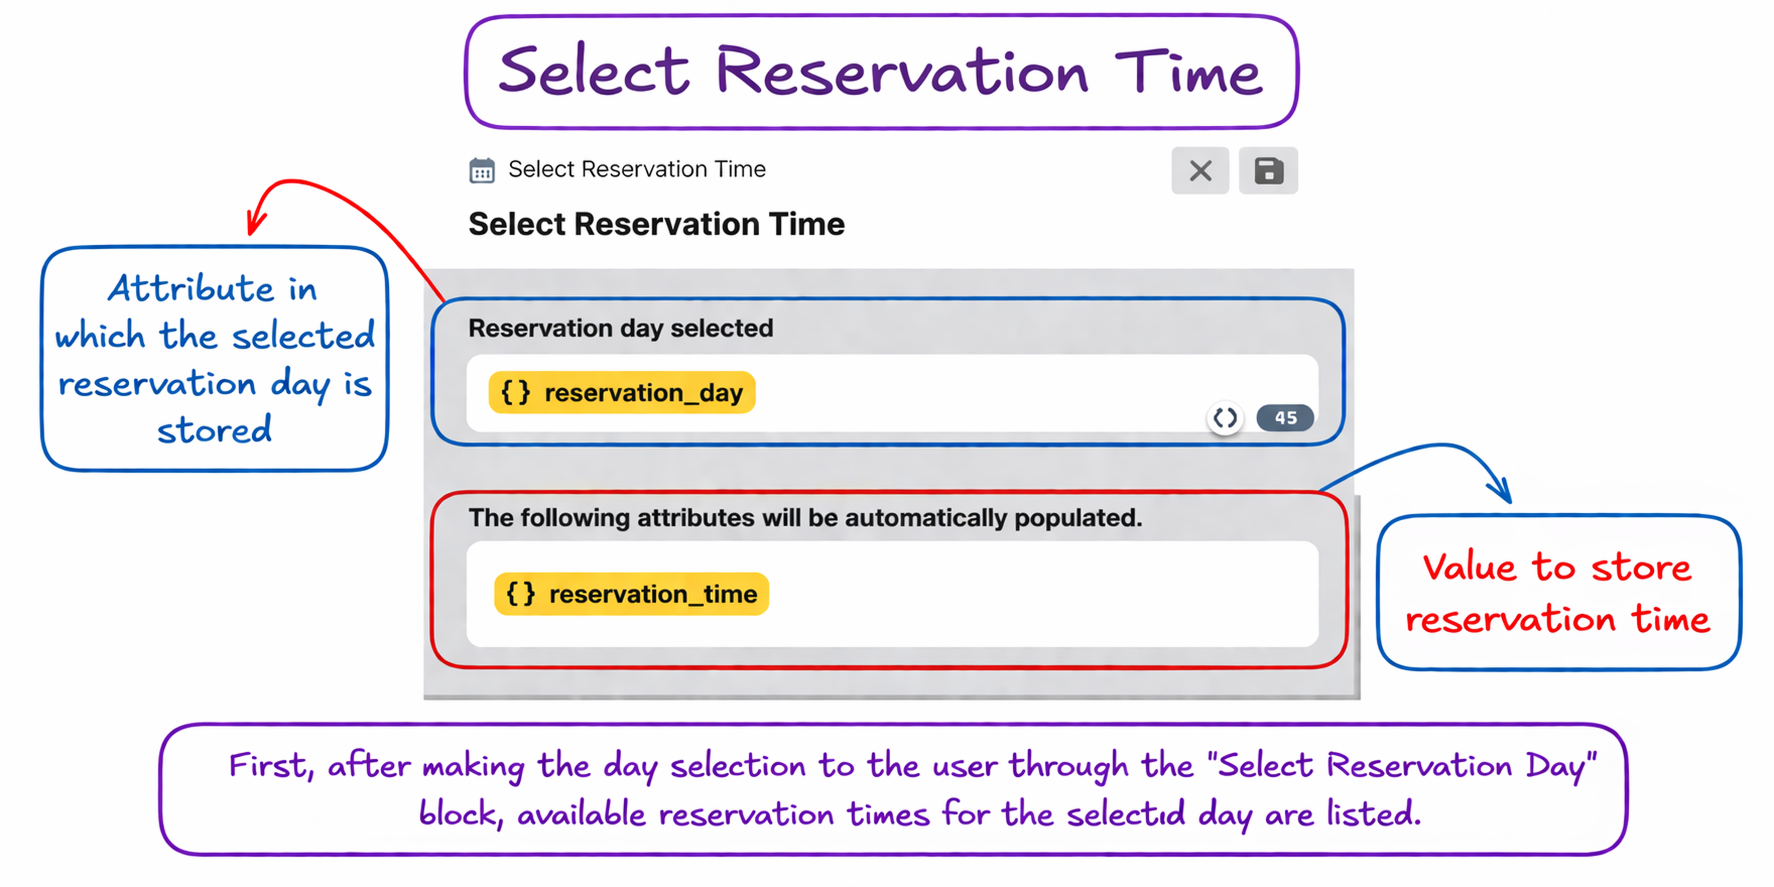
Task: Select the reservation_time attribute chip
Action: (x=631, y=594)
